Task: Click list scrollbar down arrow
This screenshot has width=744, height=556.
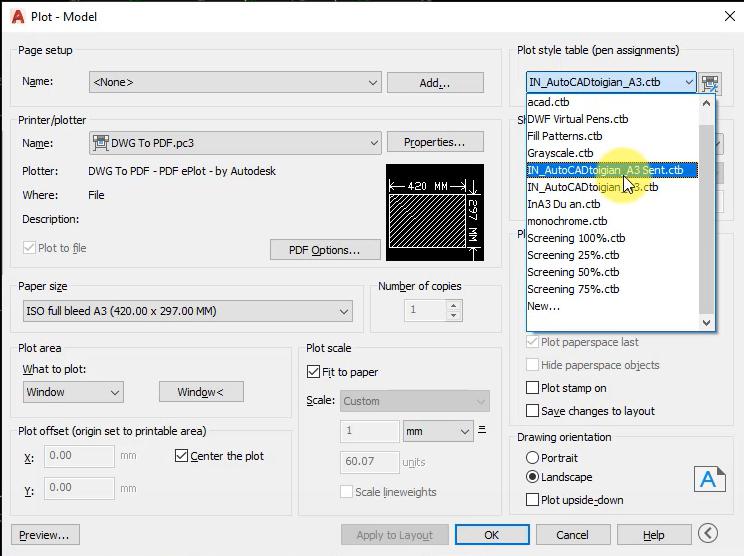Action: (x=707, y=323)
